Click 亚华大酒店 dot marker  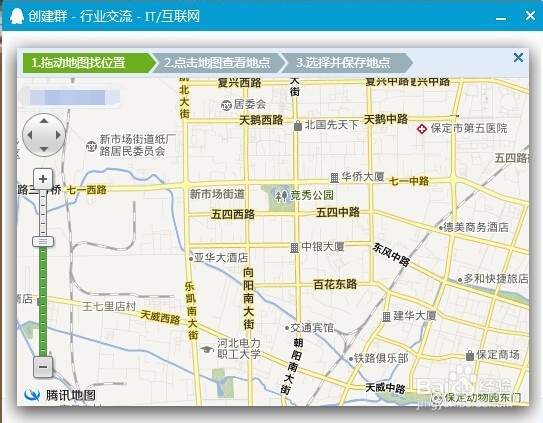click(x=191, y=259)
